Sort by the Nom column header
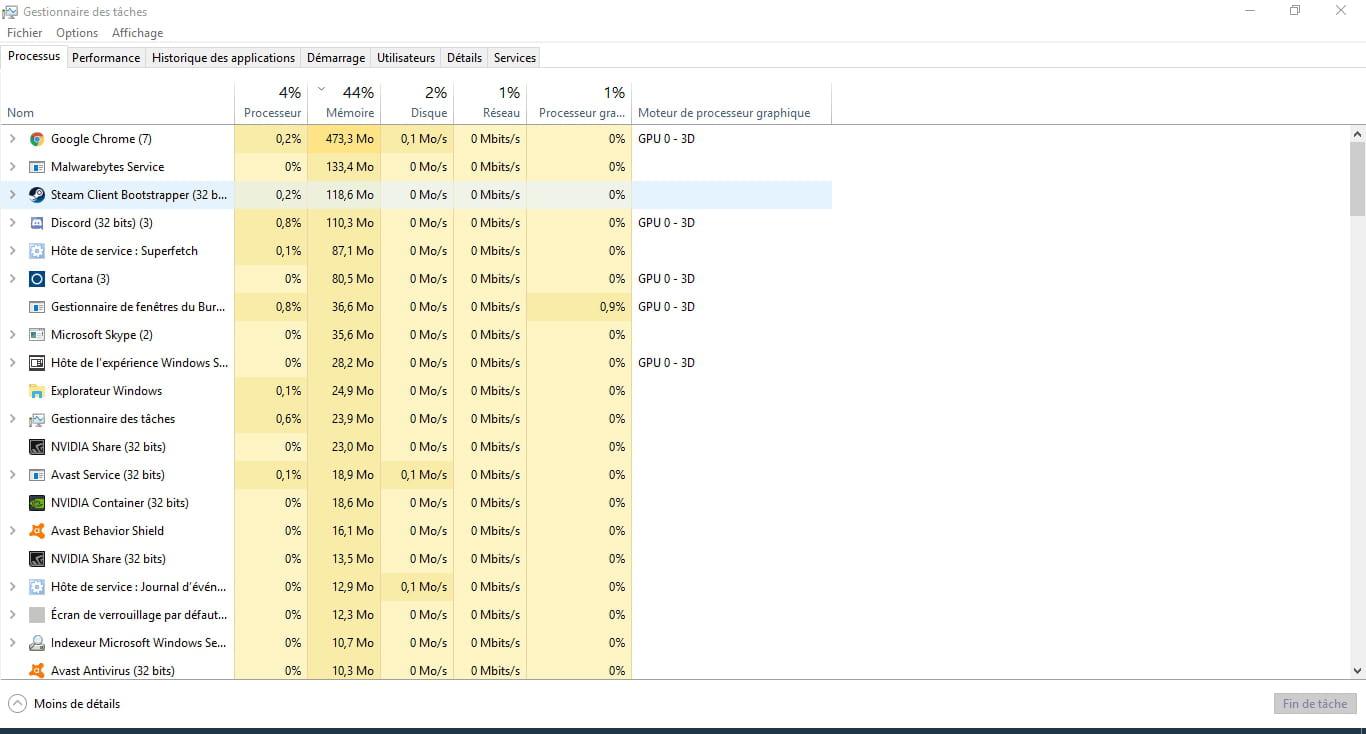This screenshot has width=1366, height=734. (118, 103)
